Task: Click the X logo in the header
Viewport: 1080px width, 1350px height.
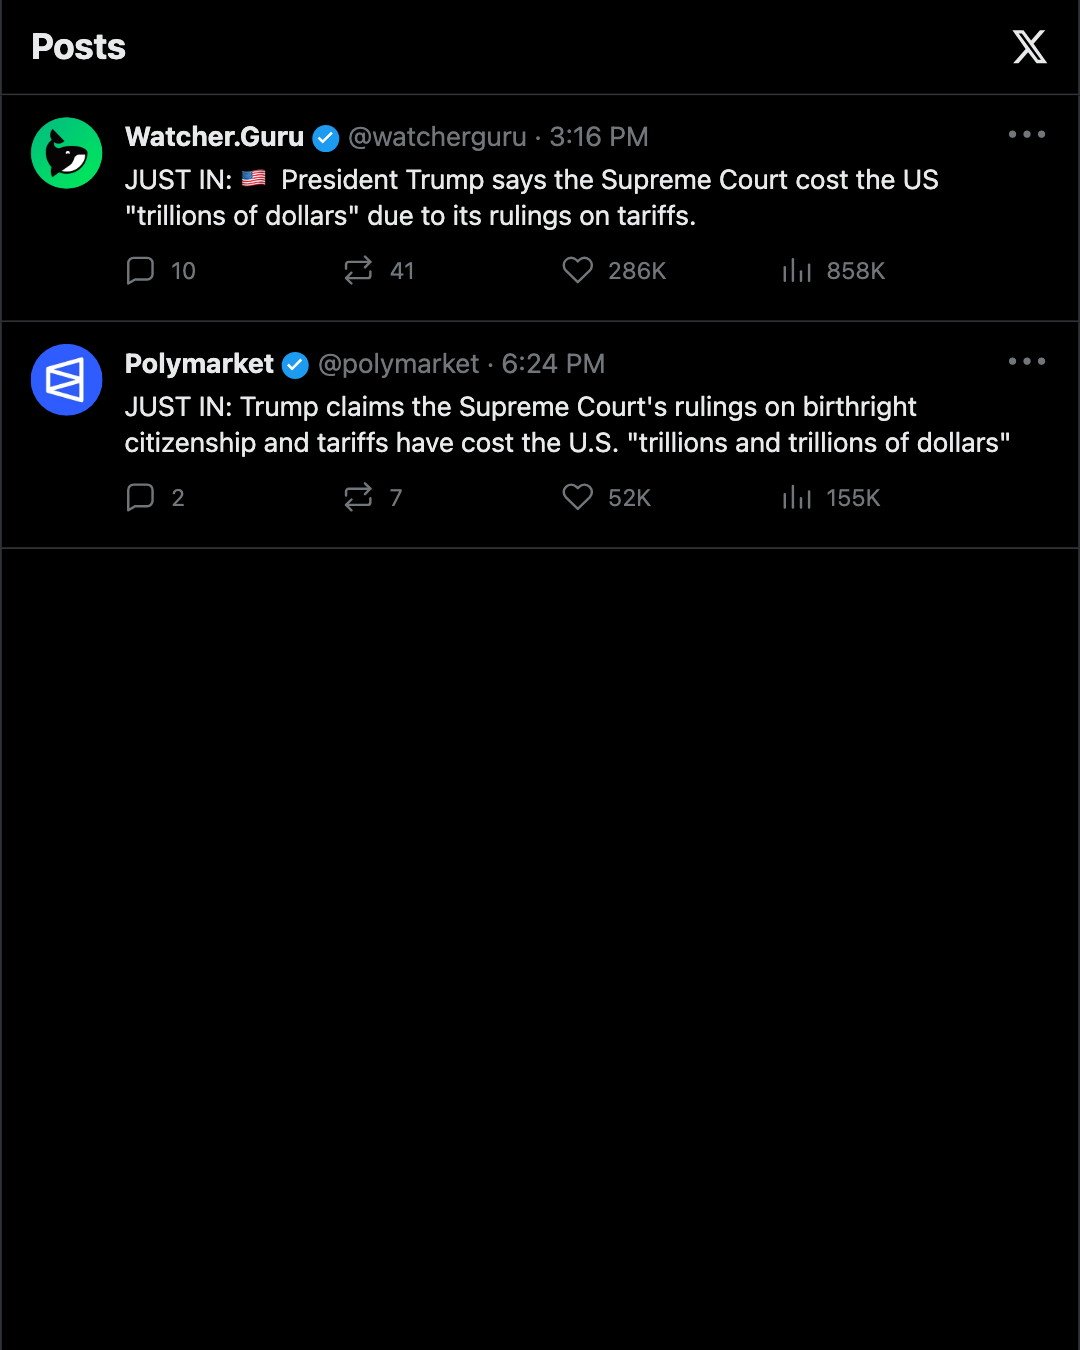Action: 1029,47
